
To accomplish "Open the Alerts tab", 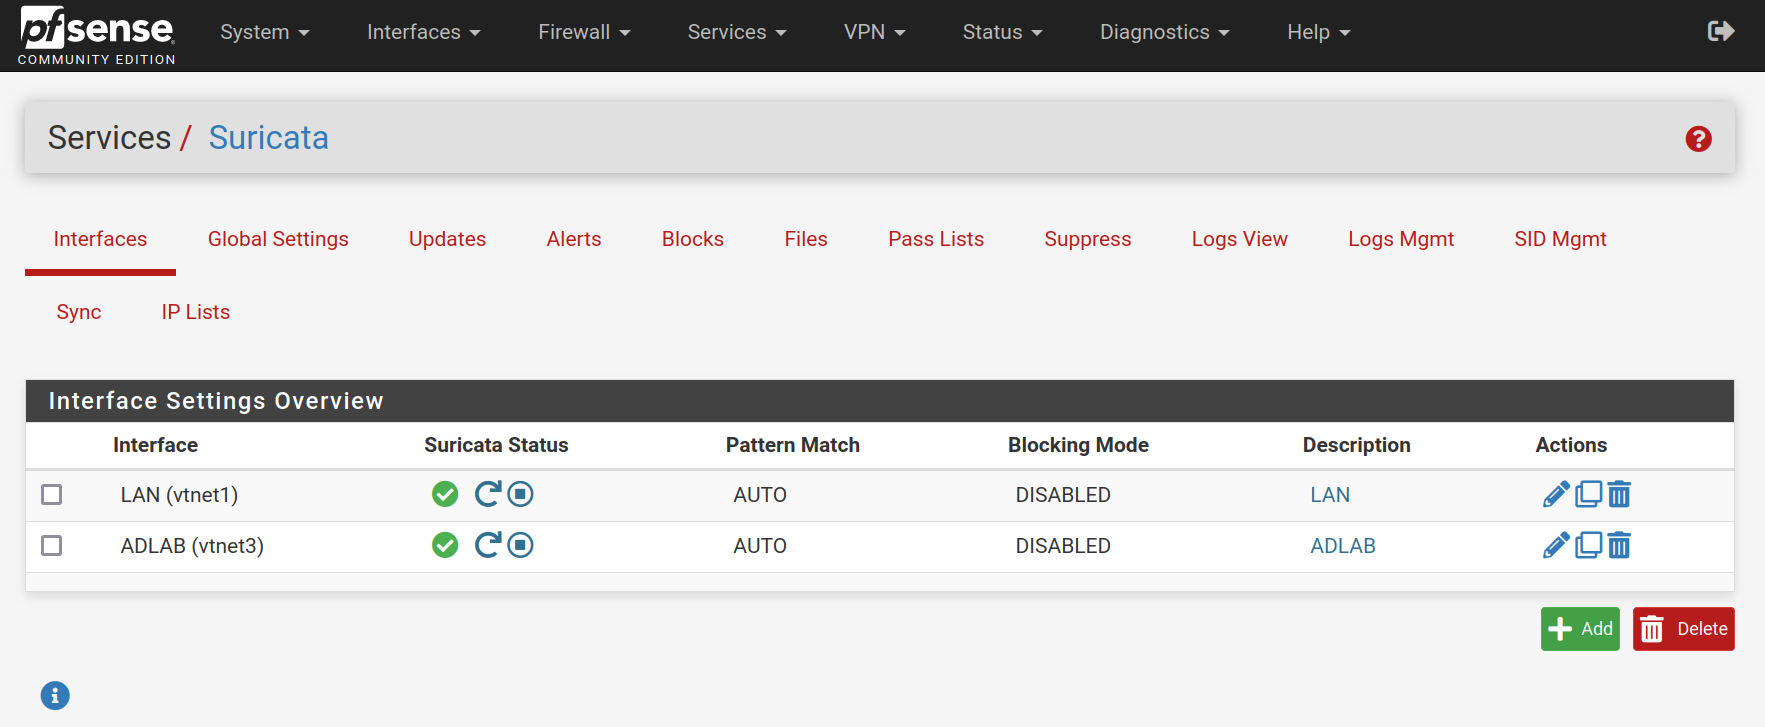I will pos(574,239).
